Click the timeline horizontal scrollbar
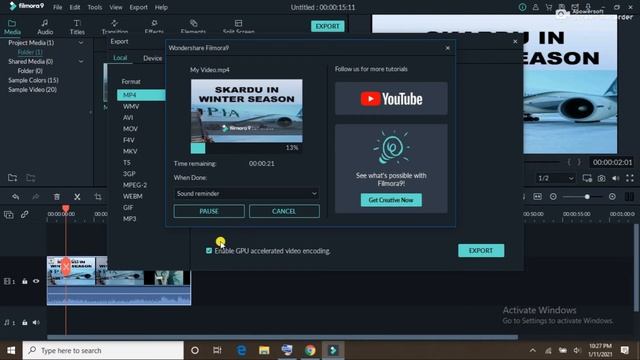This screenshot has width=640, height=360. click(282, 337)
